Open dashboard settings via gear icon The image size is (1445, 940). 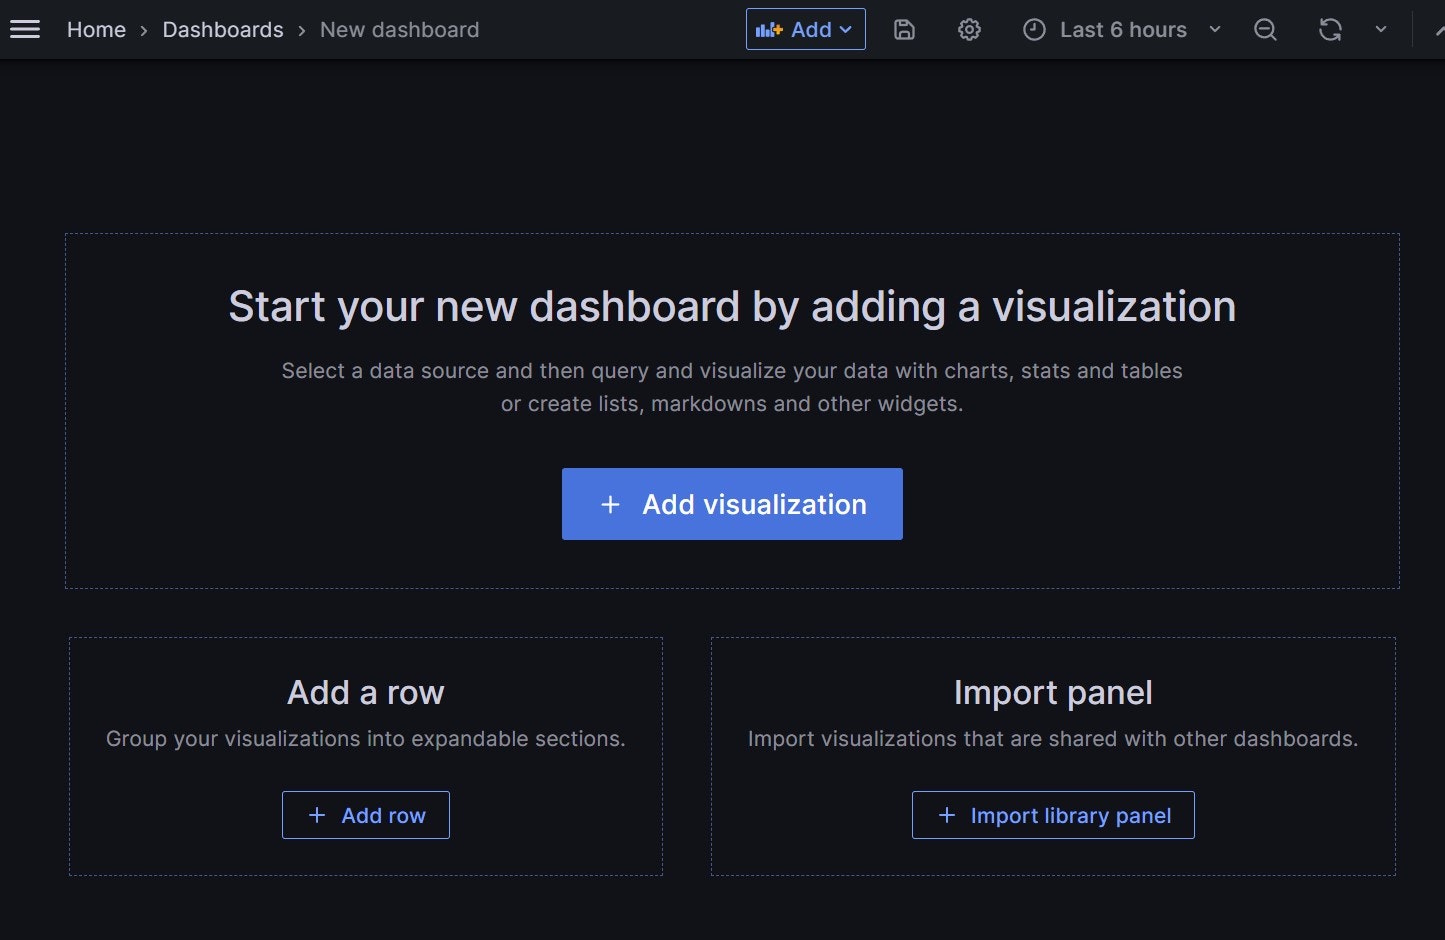969,30
